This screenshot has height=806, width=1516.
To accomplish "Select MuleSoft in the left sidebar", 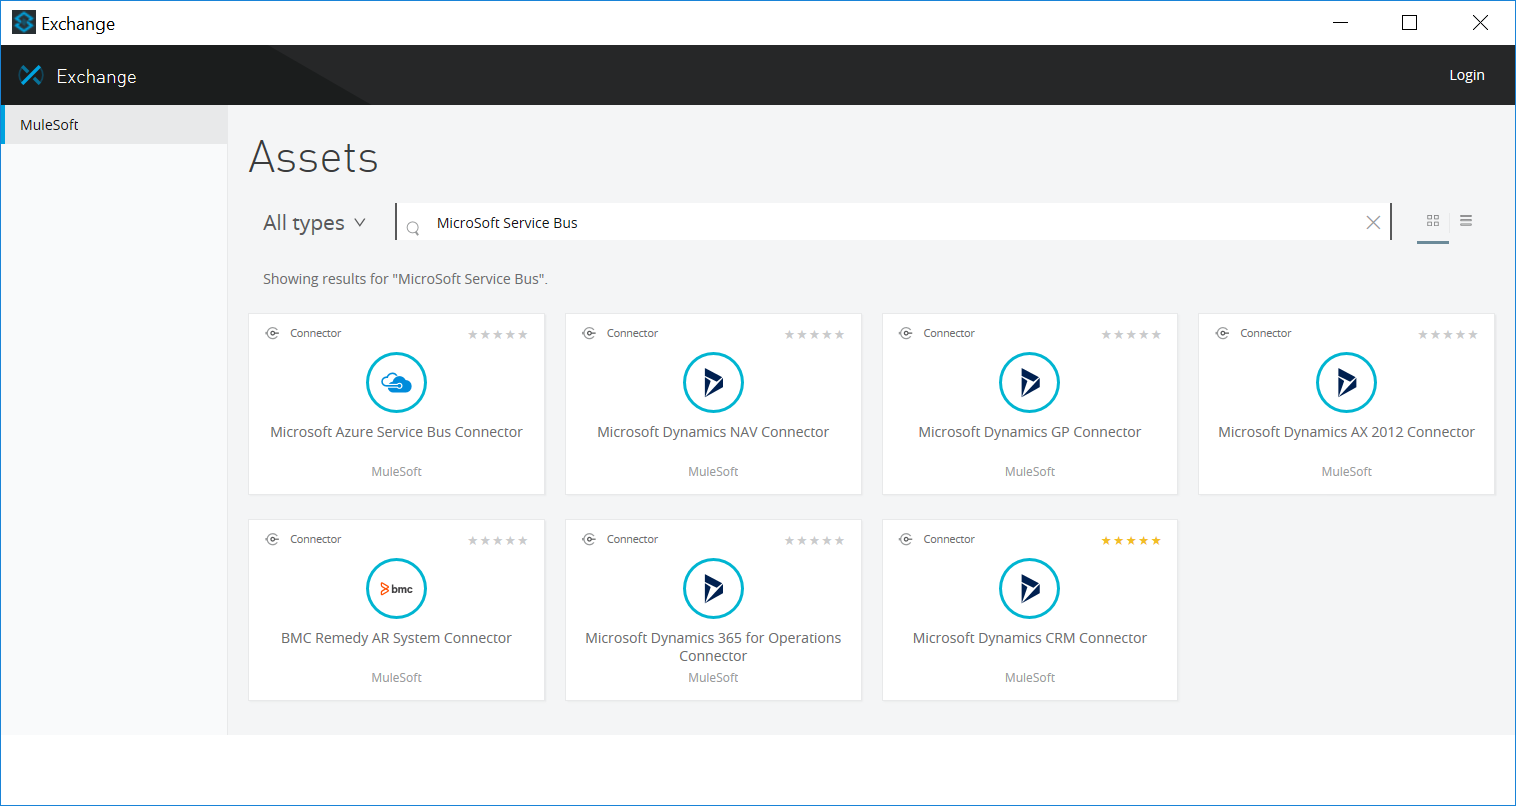I will tap(116, 125).
